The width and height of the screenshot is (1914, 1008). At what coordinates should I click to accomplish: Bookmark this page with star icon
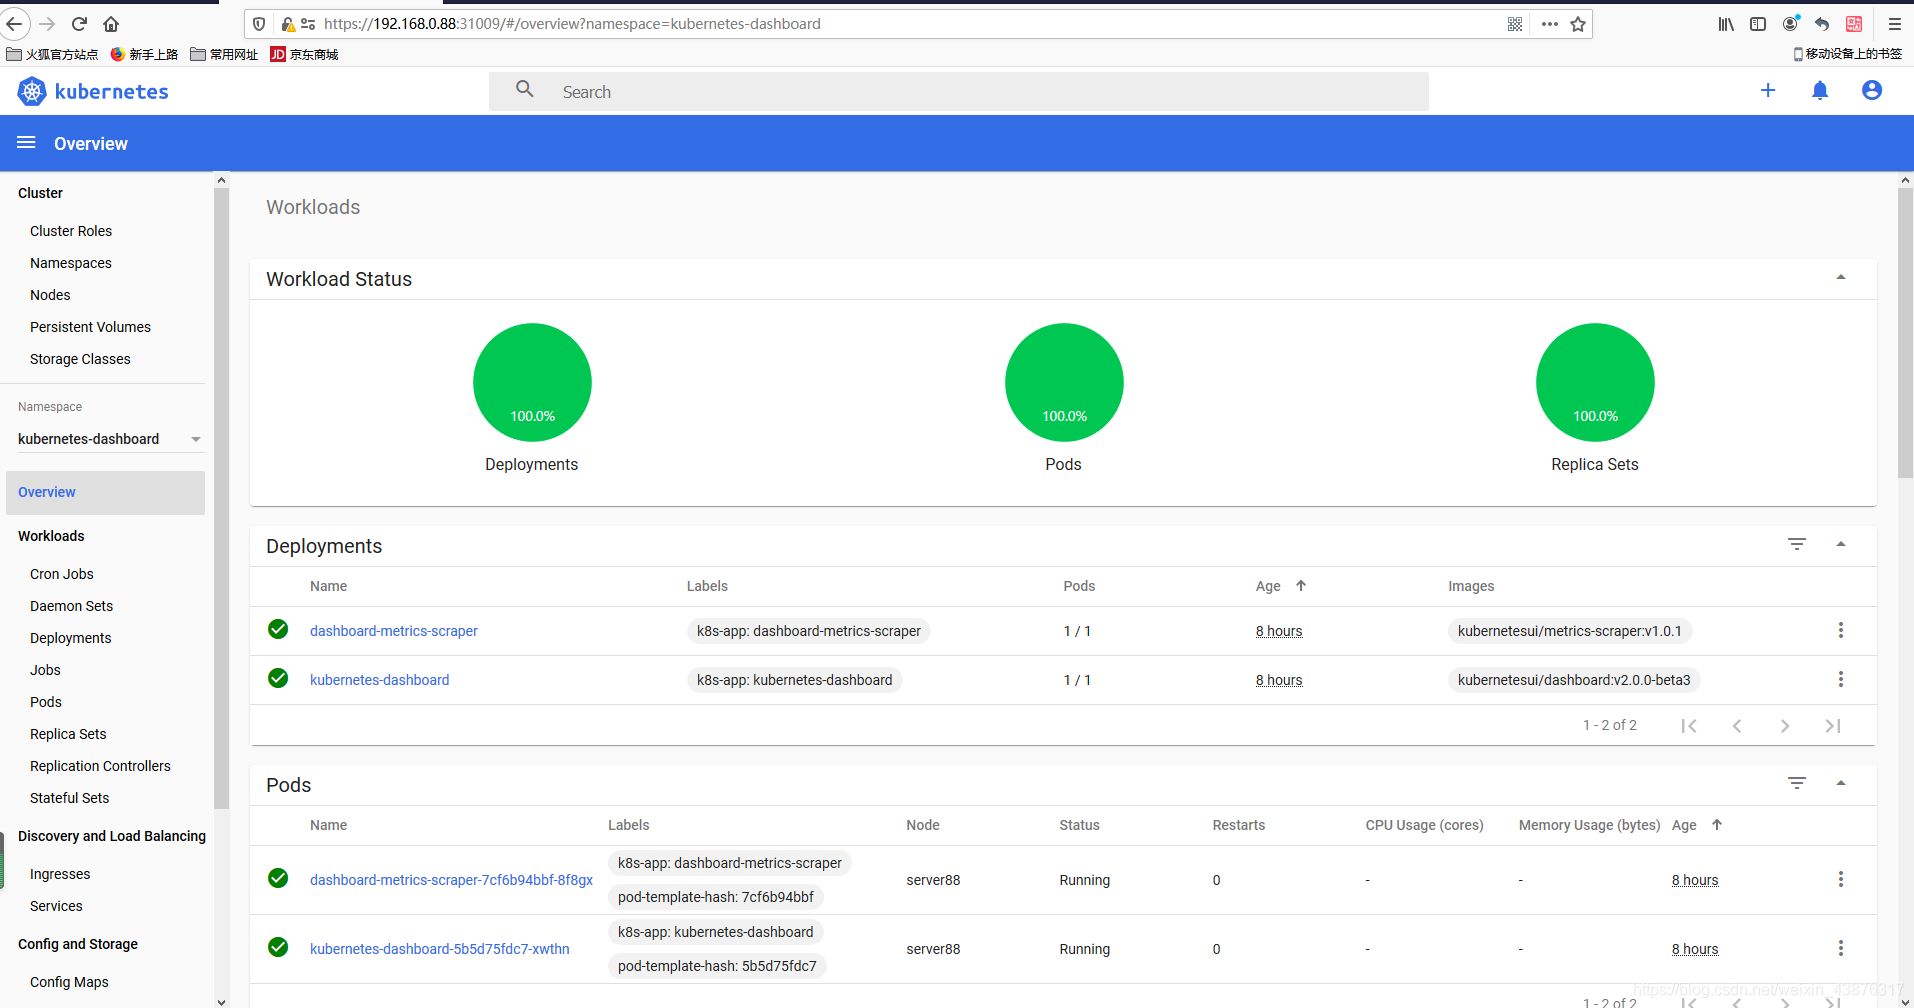[x=1578, y=24]
